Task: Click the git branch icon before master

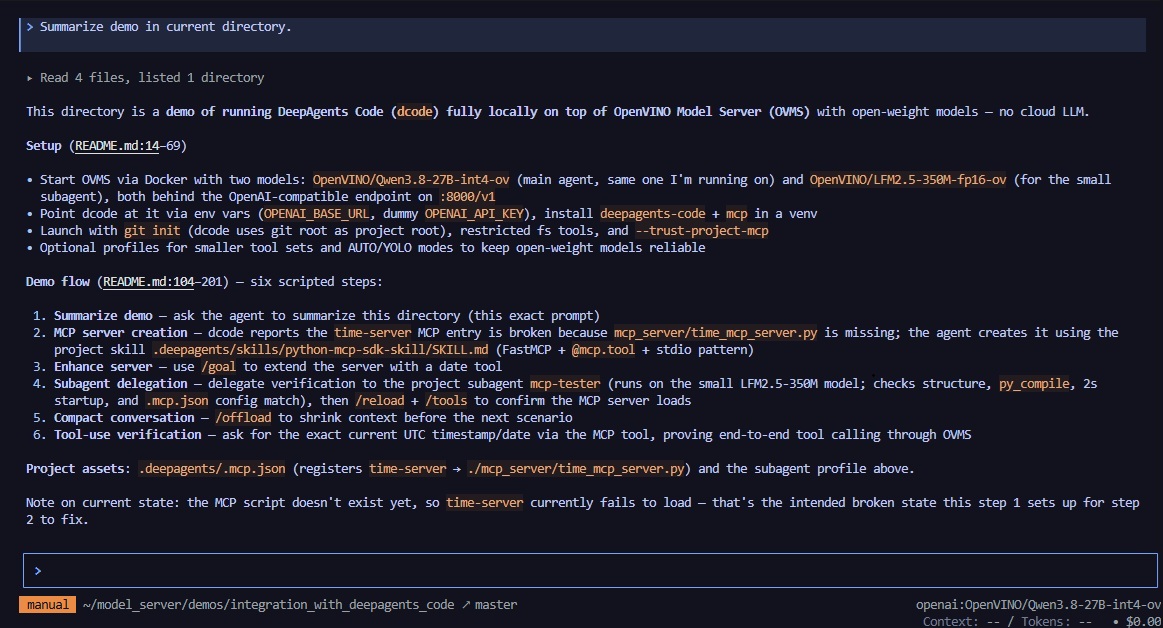Action: click(466, 604)
